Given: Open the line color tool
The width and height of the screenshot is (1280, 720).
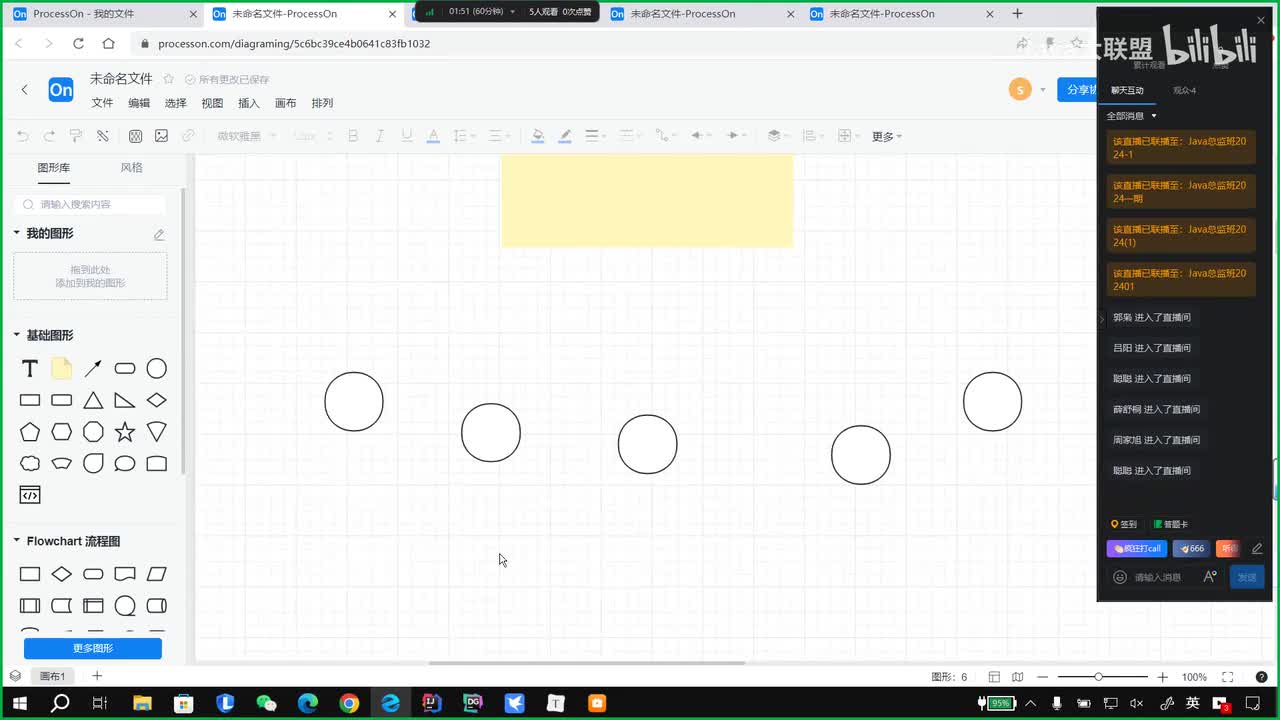Looking at the screenshot, I should [565, 136].
